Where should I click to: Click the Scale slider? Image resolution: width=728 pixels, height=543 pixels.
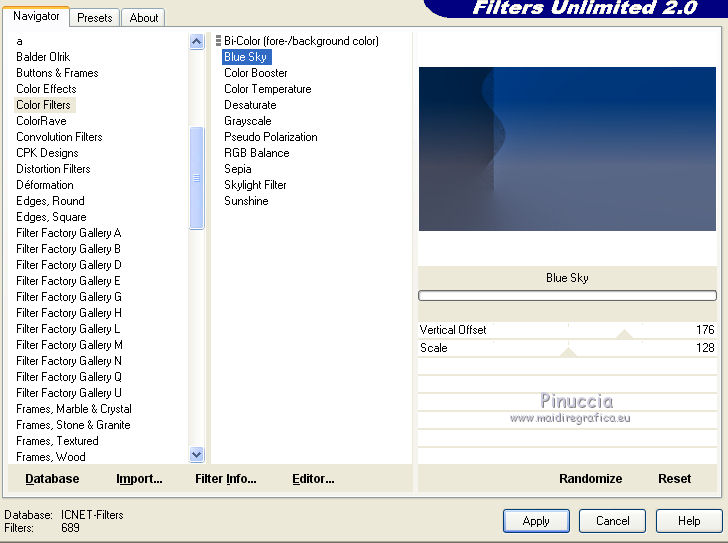coord(567,348)
